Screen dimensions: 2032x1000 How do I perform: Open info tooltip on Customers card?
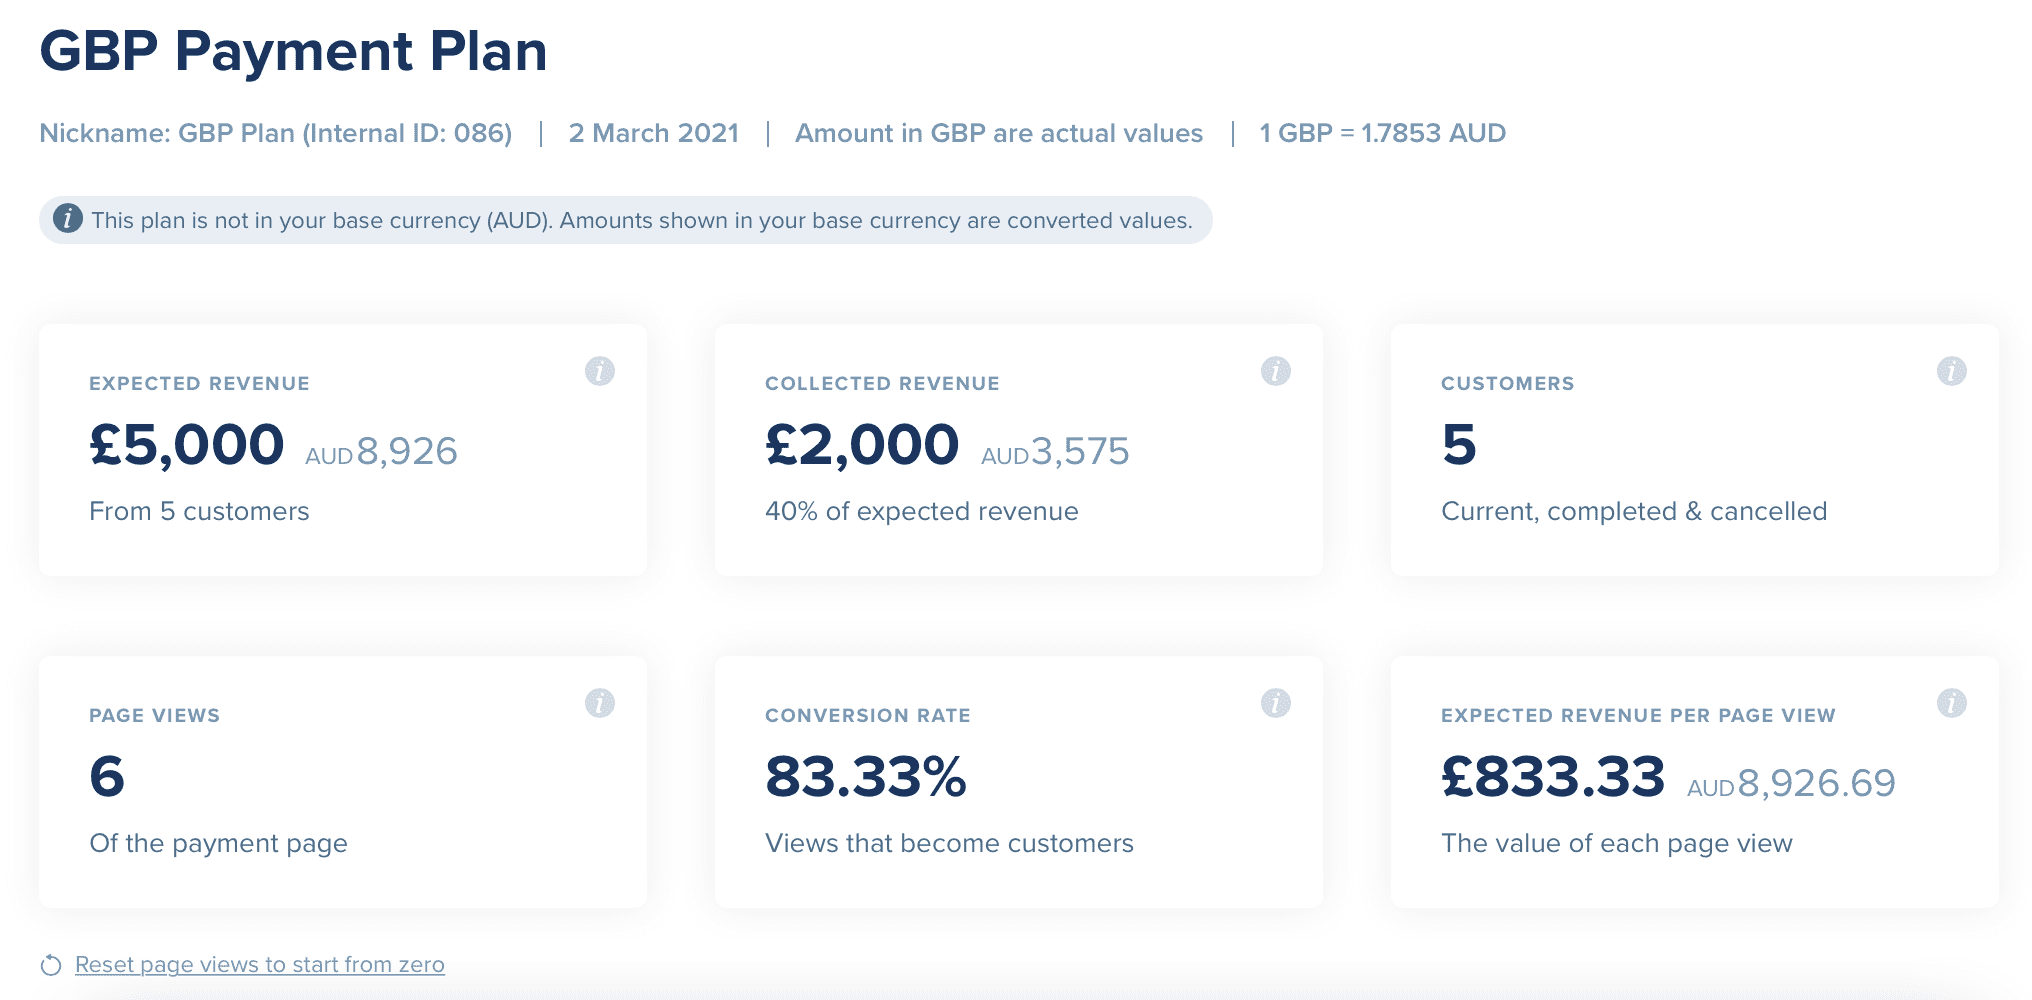click(x=1952, y=371)
